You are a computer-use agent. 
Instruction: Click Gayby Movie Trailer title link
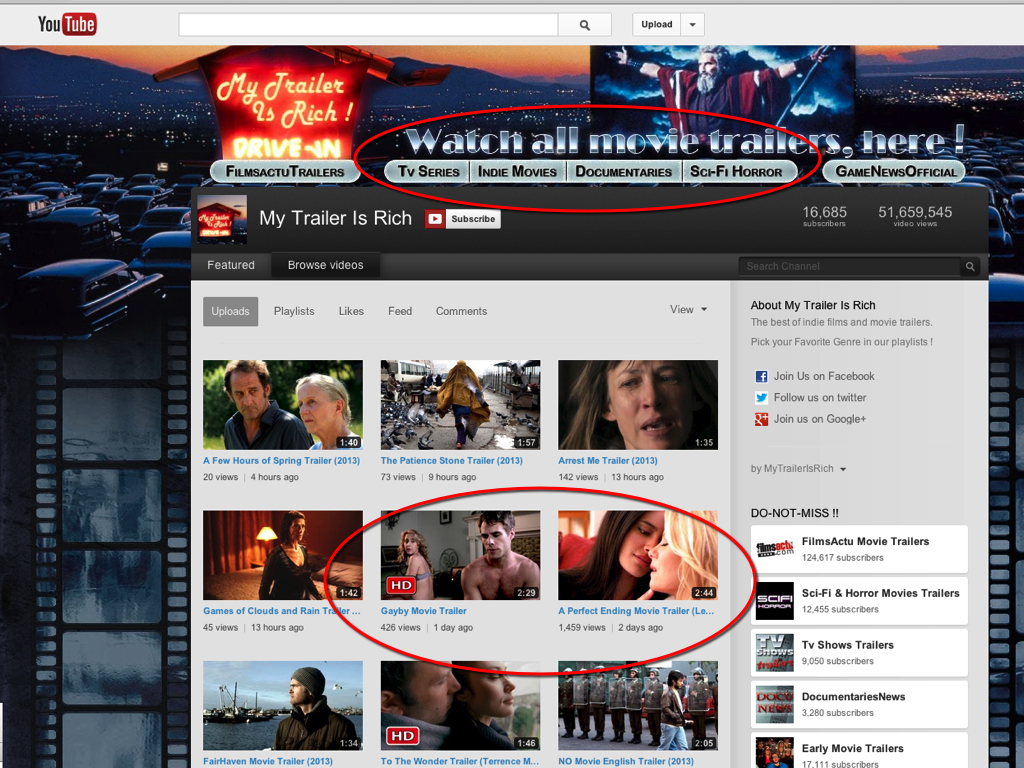424,611
